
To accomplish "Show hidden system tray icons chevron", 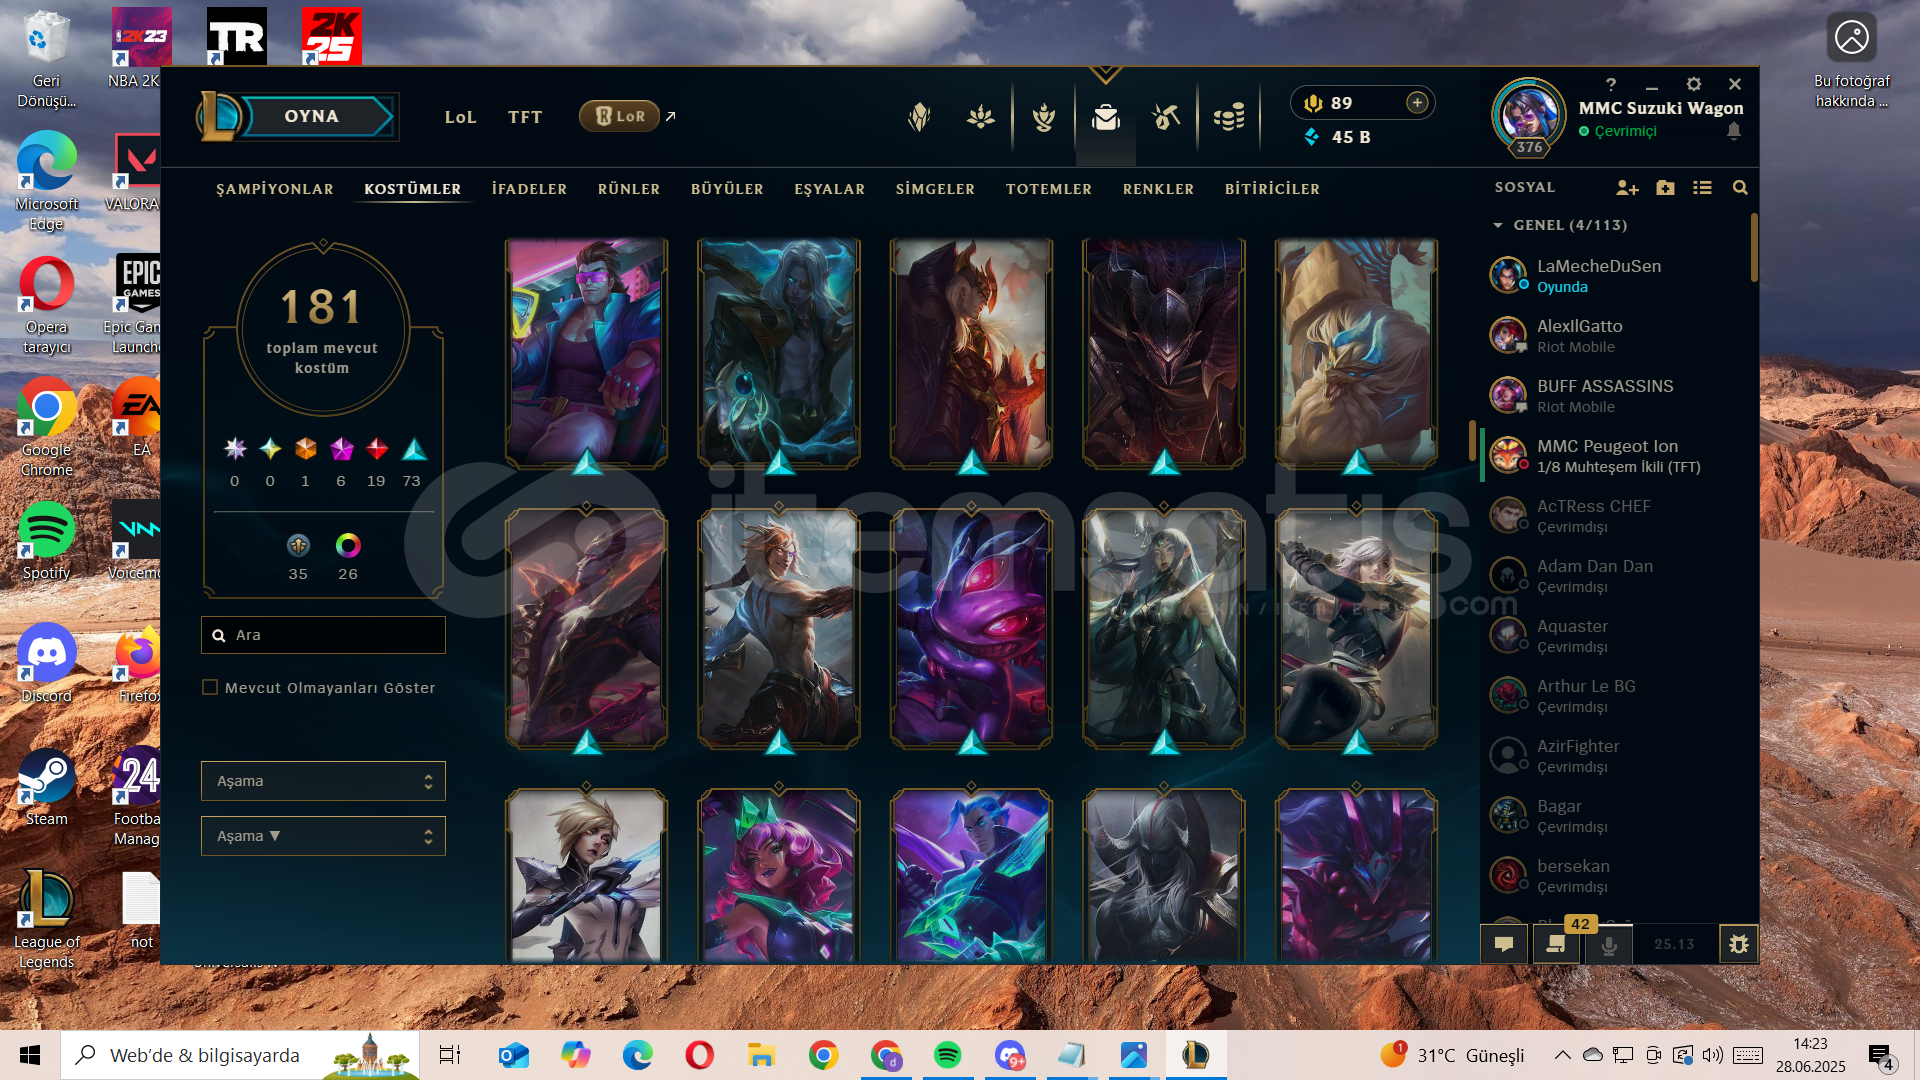I will tap(1562, 1055).
